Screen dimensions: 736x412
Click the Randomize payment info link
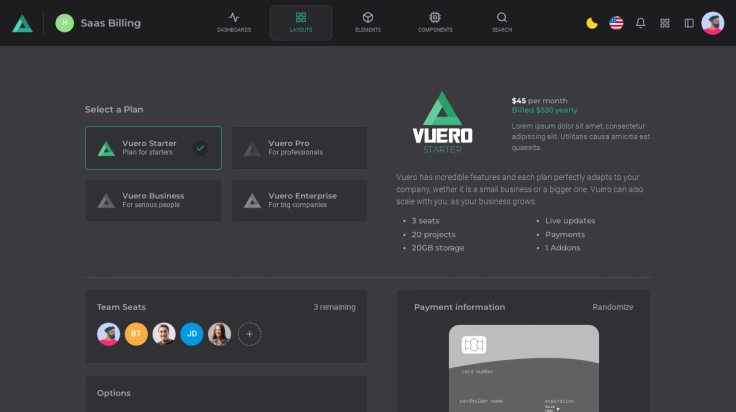pos(612,307)
